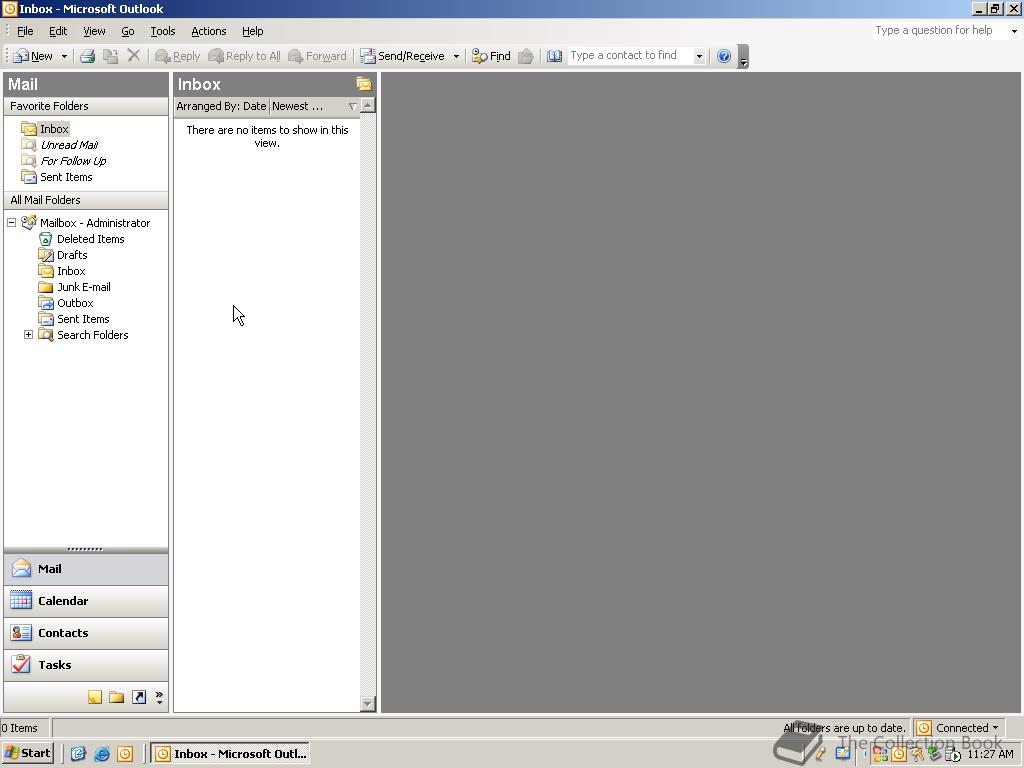Expand the Search Folders node

point(28,334)
